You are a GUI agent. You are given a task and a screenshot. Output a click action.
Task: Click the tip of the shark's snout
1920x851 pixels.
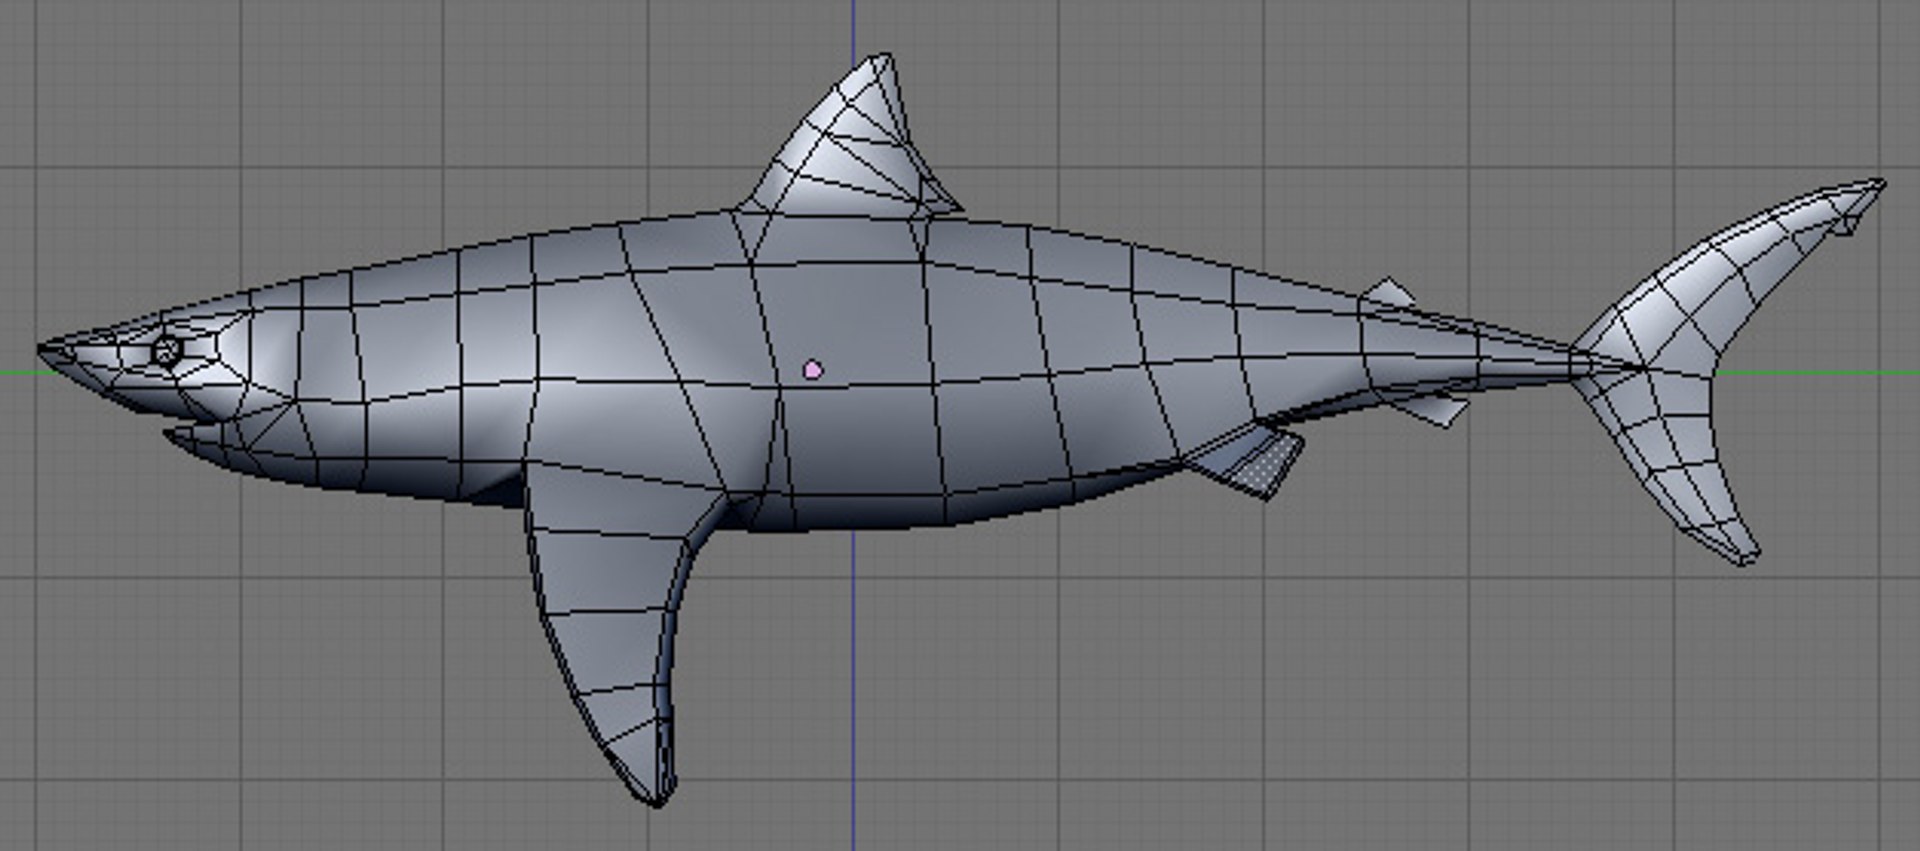click(x=50, y=352)
